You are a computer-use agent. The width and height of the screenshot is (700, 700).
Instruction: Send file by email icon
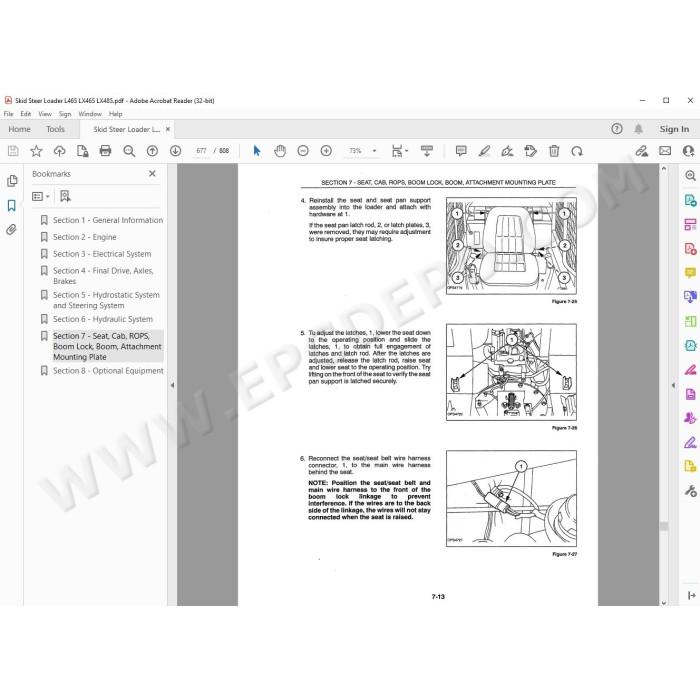coord(665,151)
